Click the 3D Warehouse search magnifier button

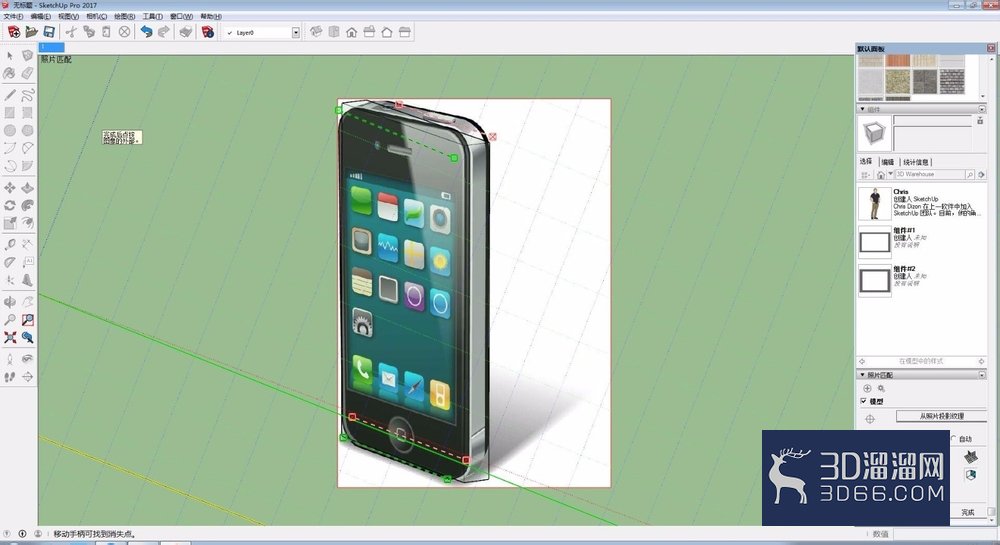point(969,174)
